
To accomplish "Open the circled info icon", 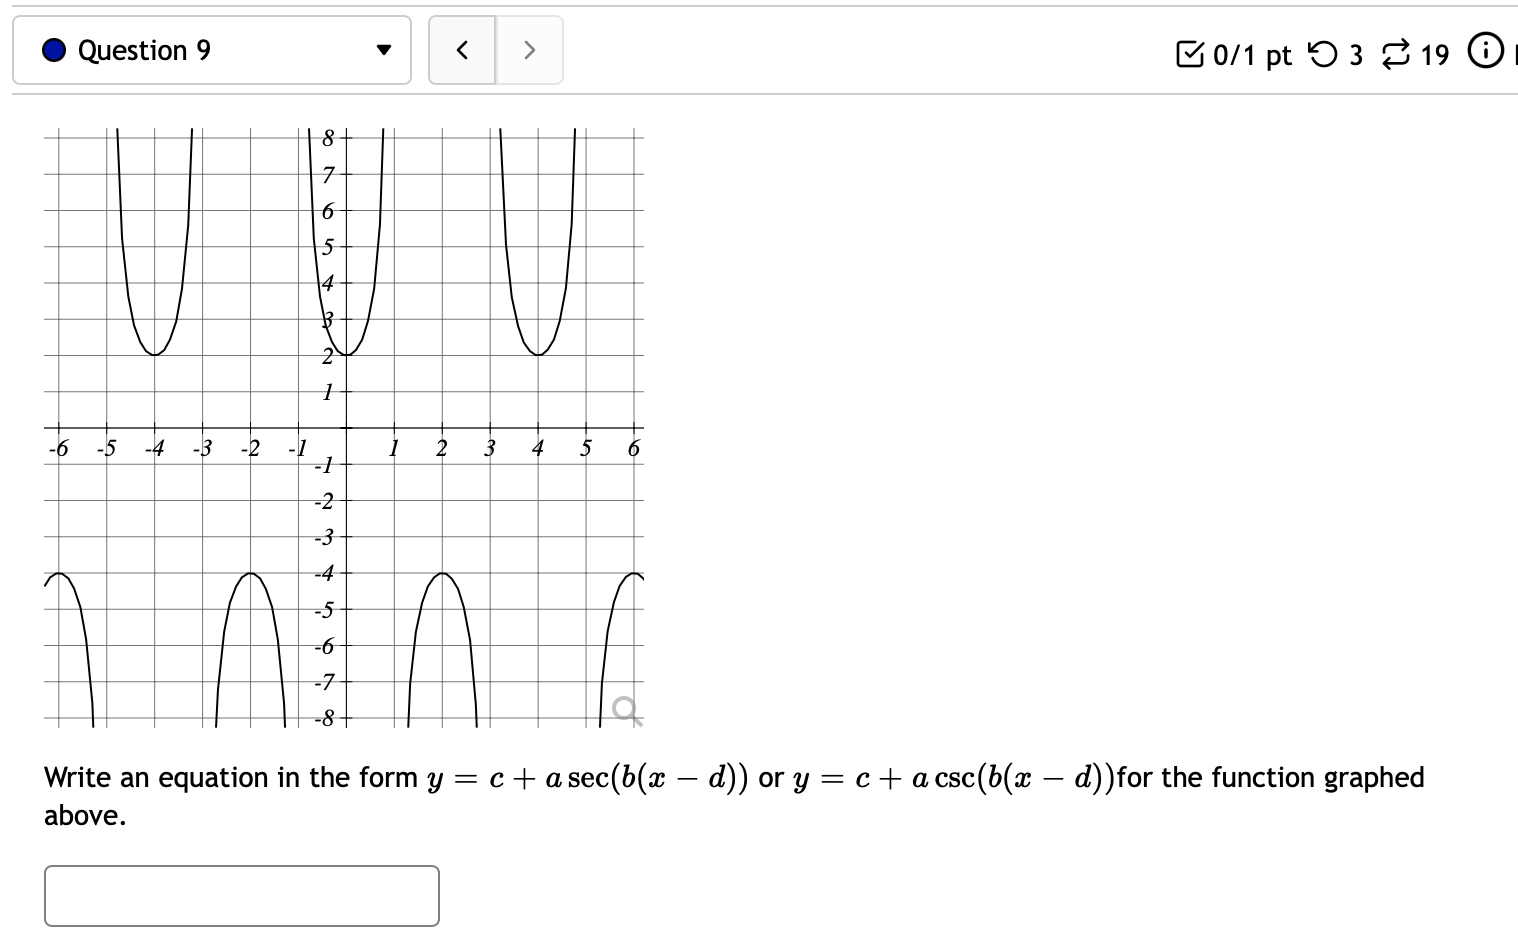I will click(1487, 53).
